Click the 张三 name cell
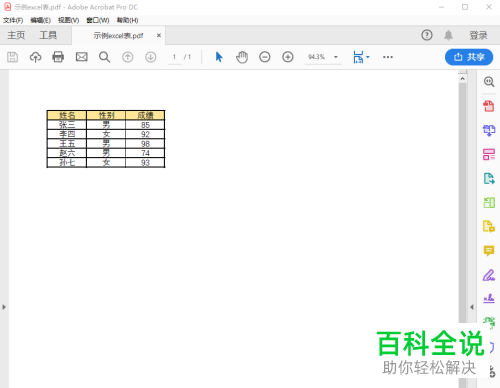The height and width of the screenshot is (388, 500). [x=67, y=125]
